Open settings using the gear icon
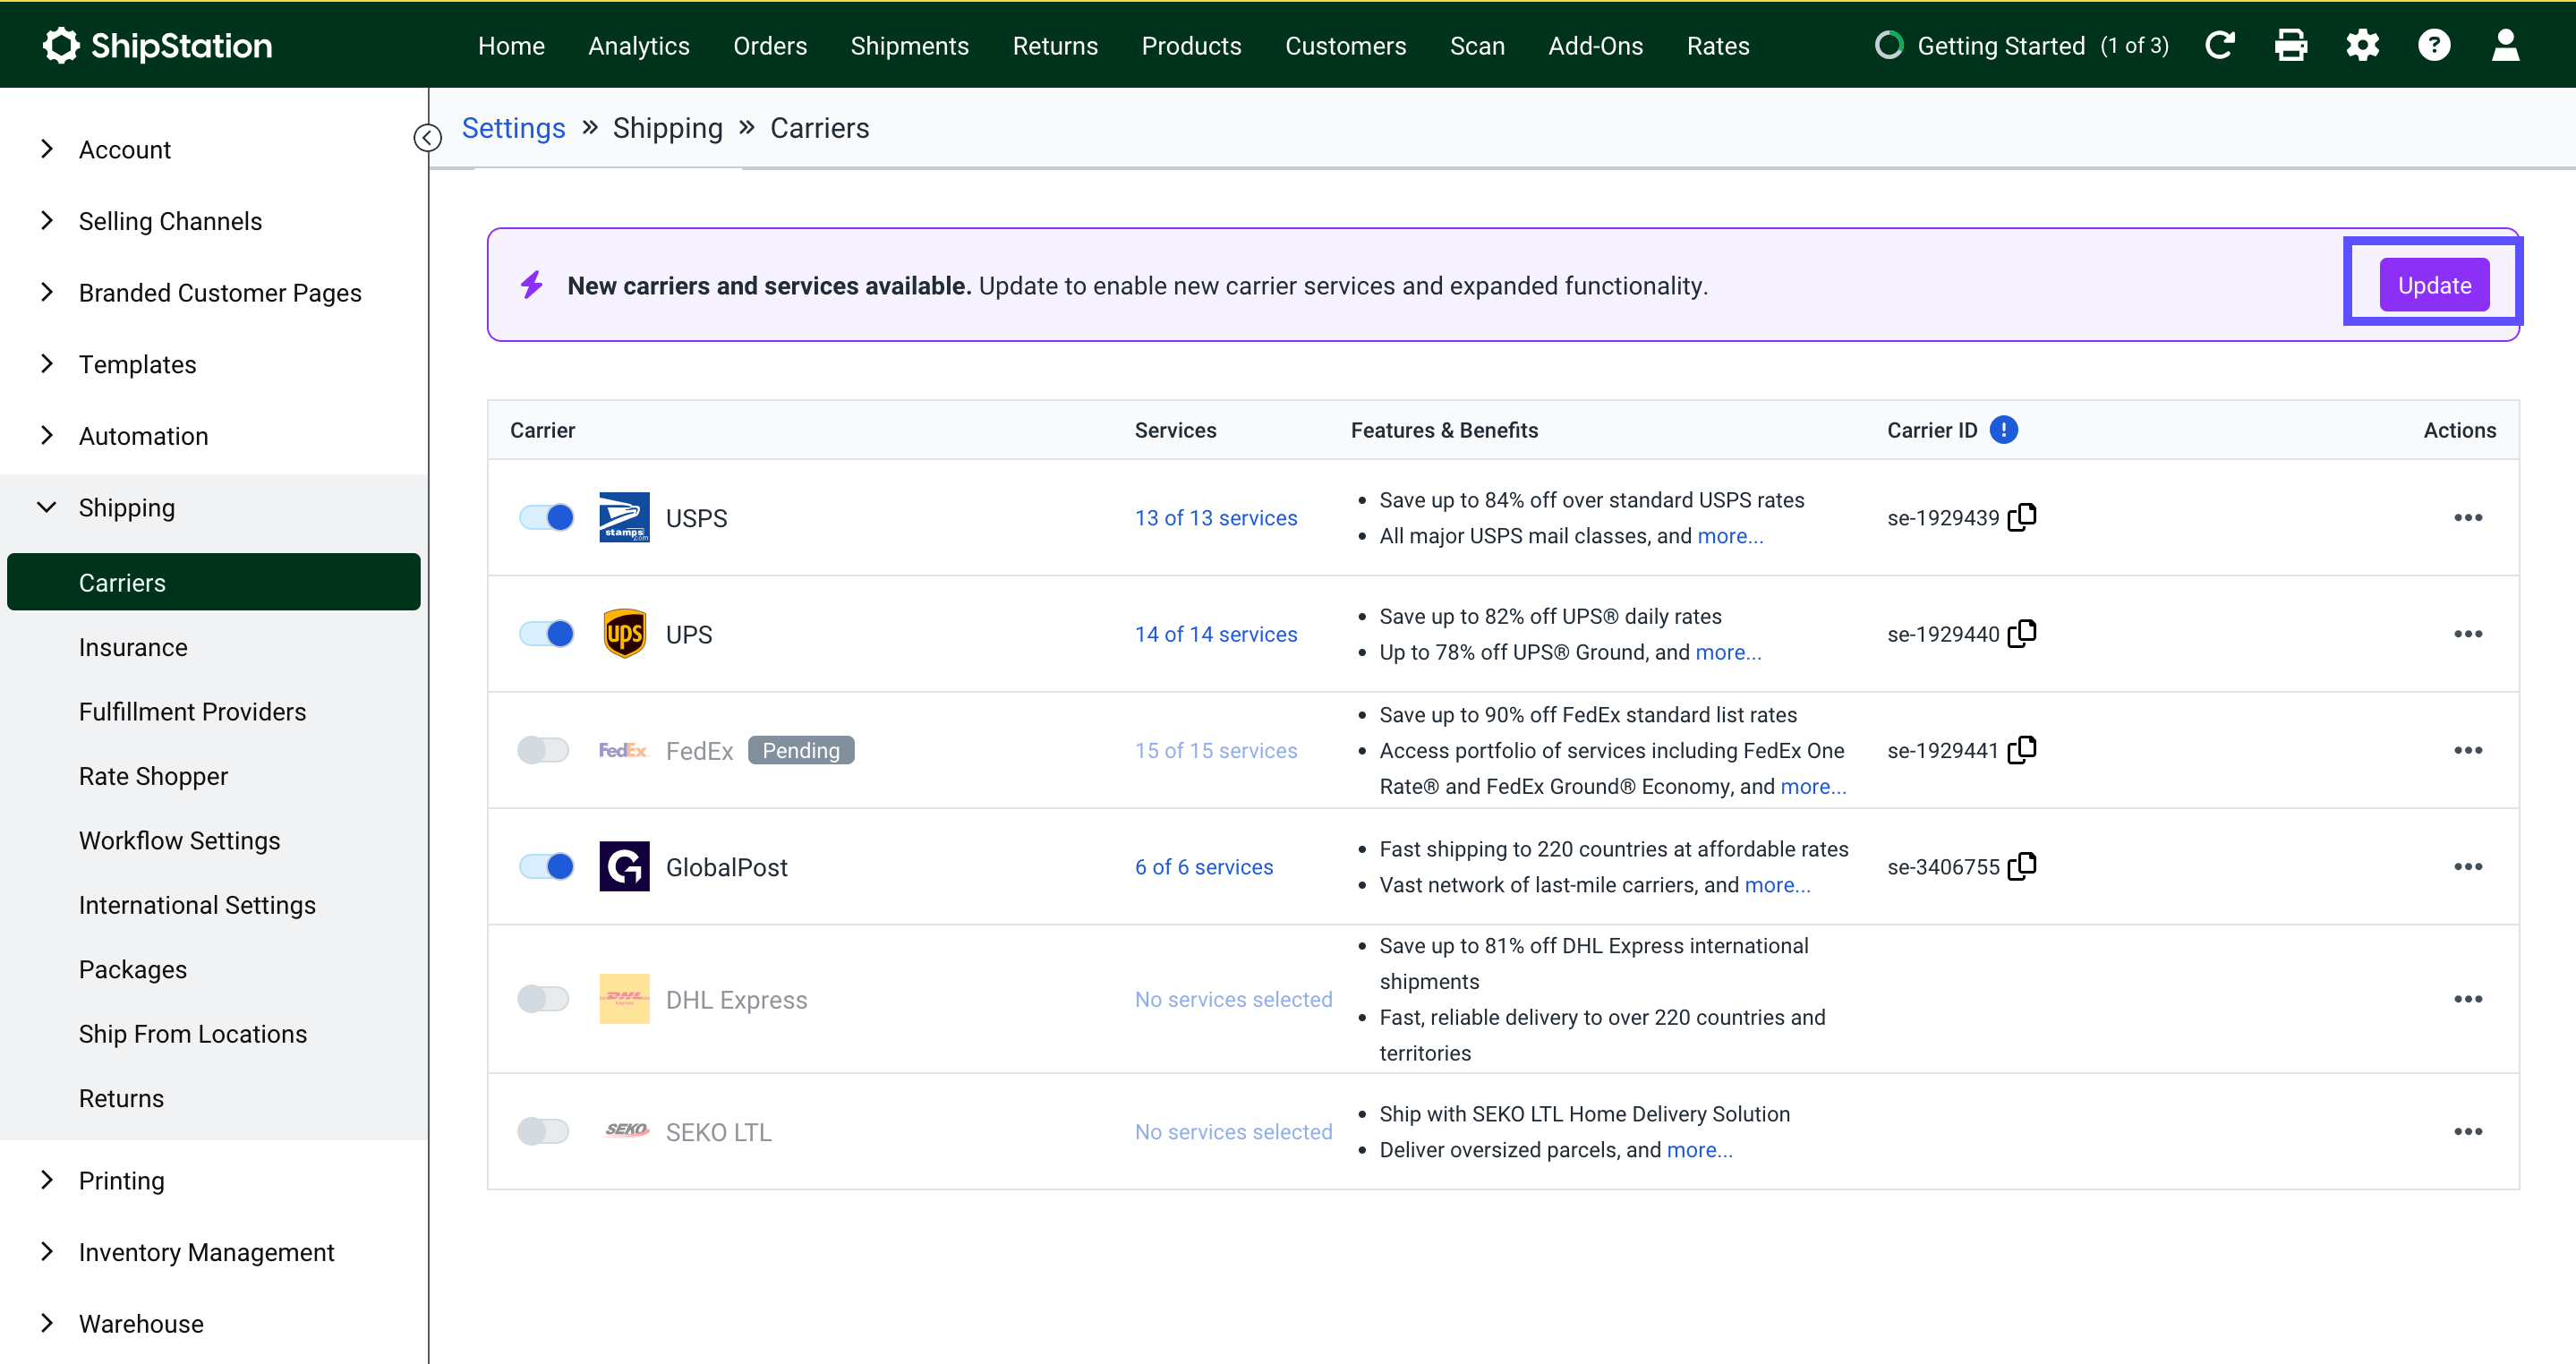Image resolution: width=2576 pixels, height=1364 pixels. (x=2363, y=44)
